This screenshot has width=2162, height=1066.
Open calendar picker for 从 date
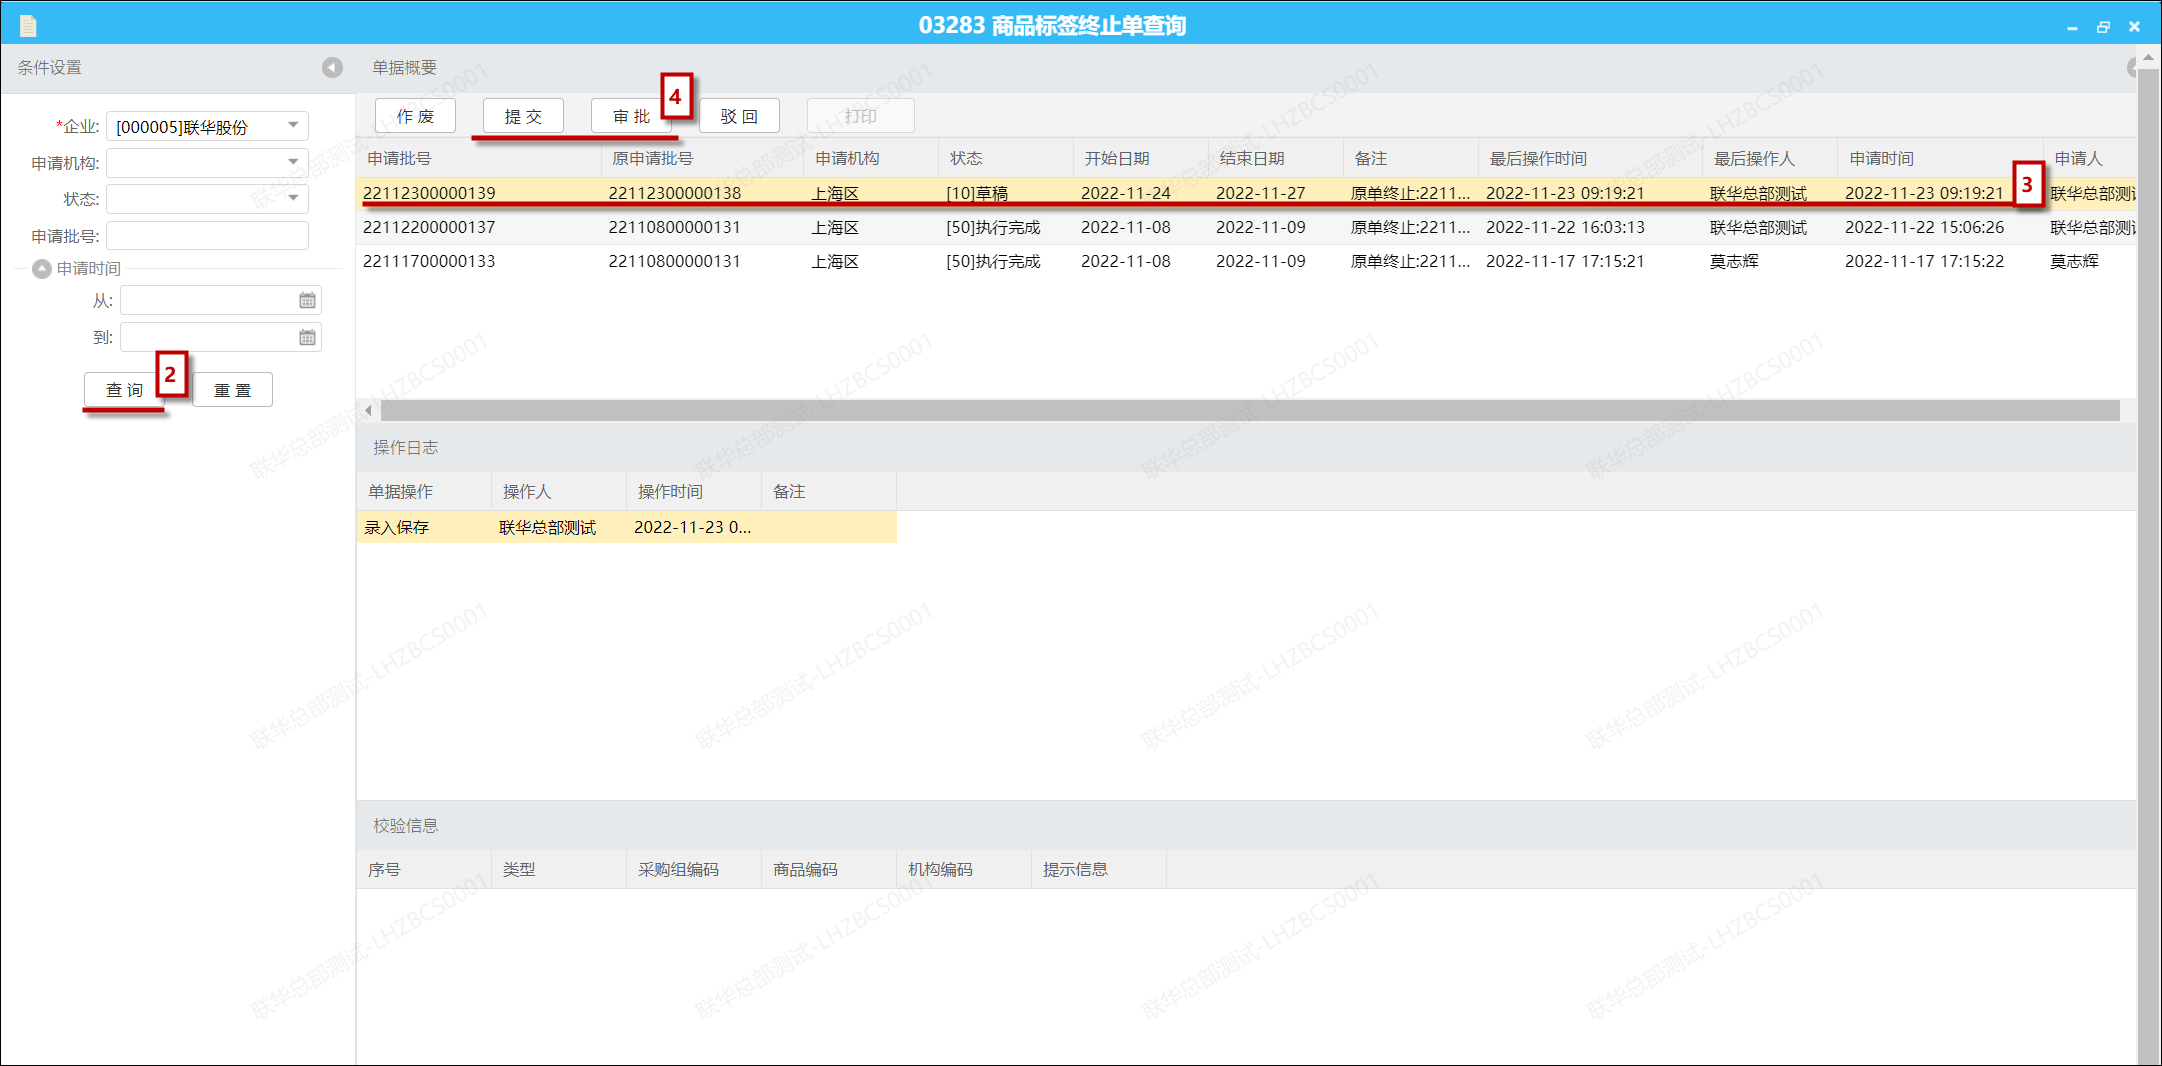307,300
